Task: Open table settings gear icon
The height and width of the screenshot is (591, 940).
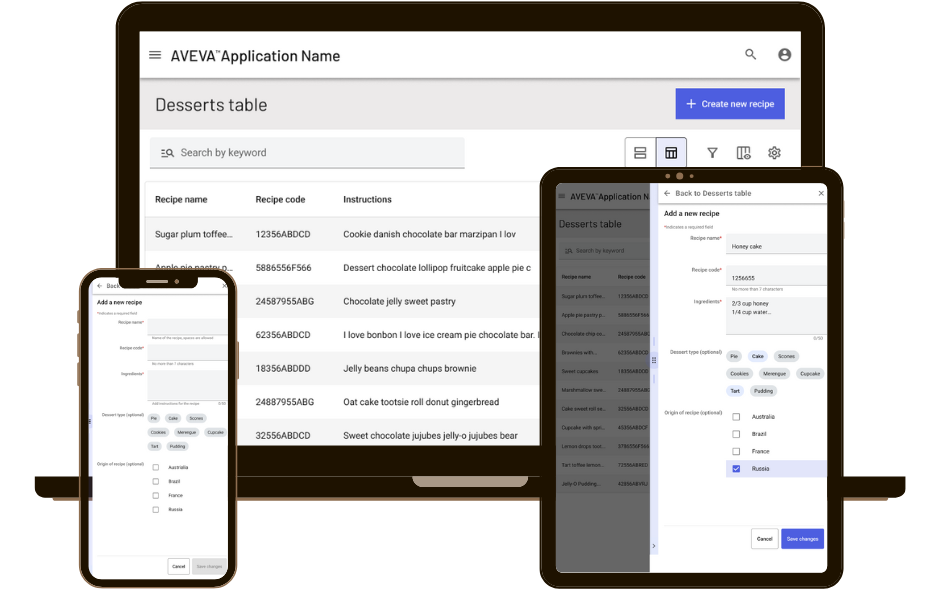Action: pos(775,153)
